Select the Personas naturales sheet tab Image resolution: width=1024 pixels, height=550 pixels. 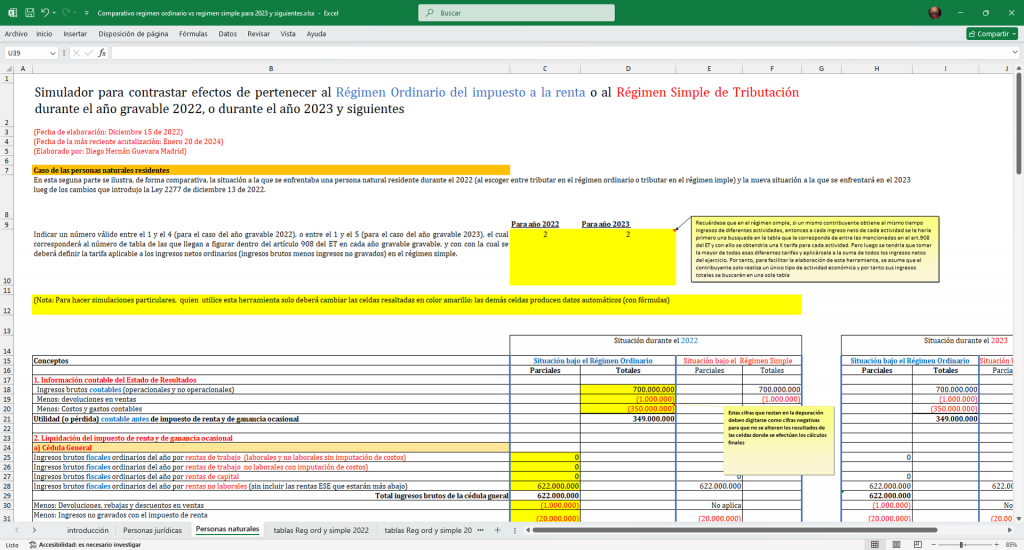227,529
